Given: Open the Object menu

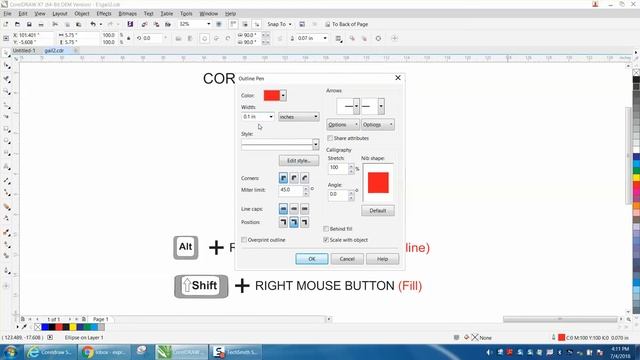Looking at the screenshot, I should point(82,14).
